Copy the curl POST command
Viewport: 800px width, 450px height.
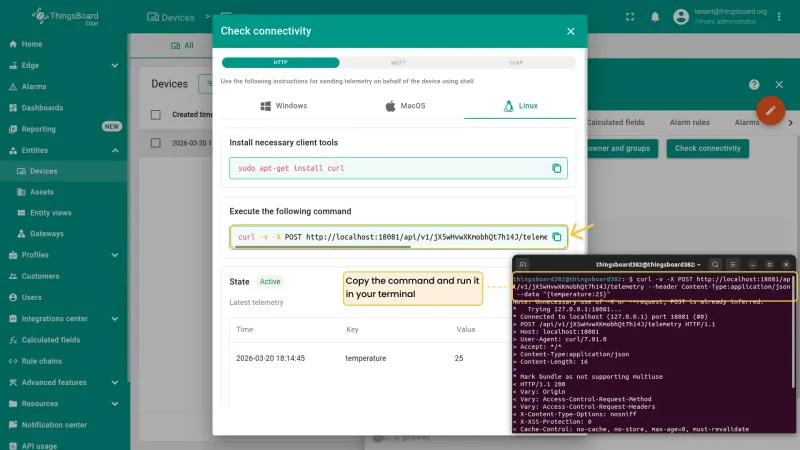point(557,237)
